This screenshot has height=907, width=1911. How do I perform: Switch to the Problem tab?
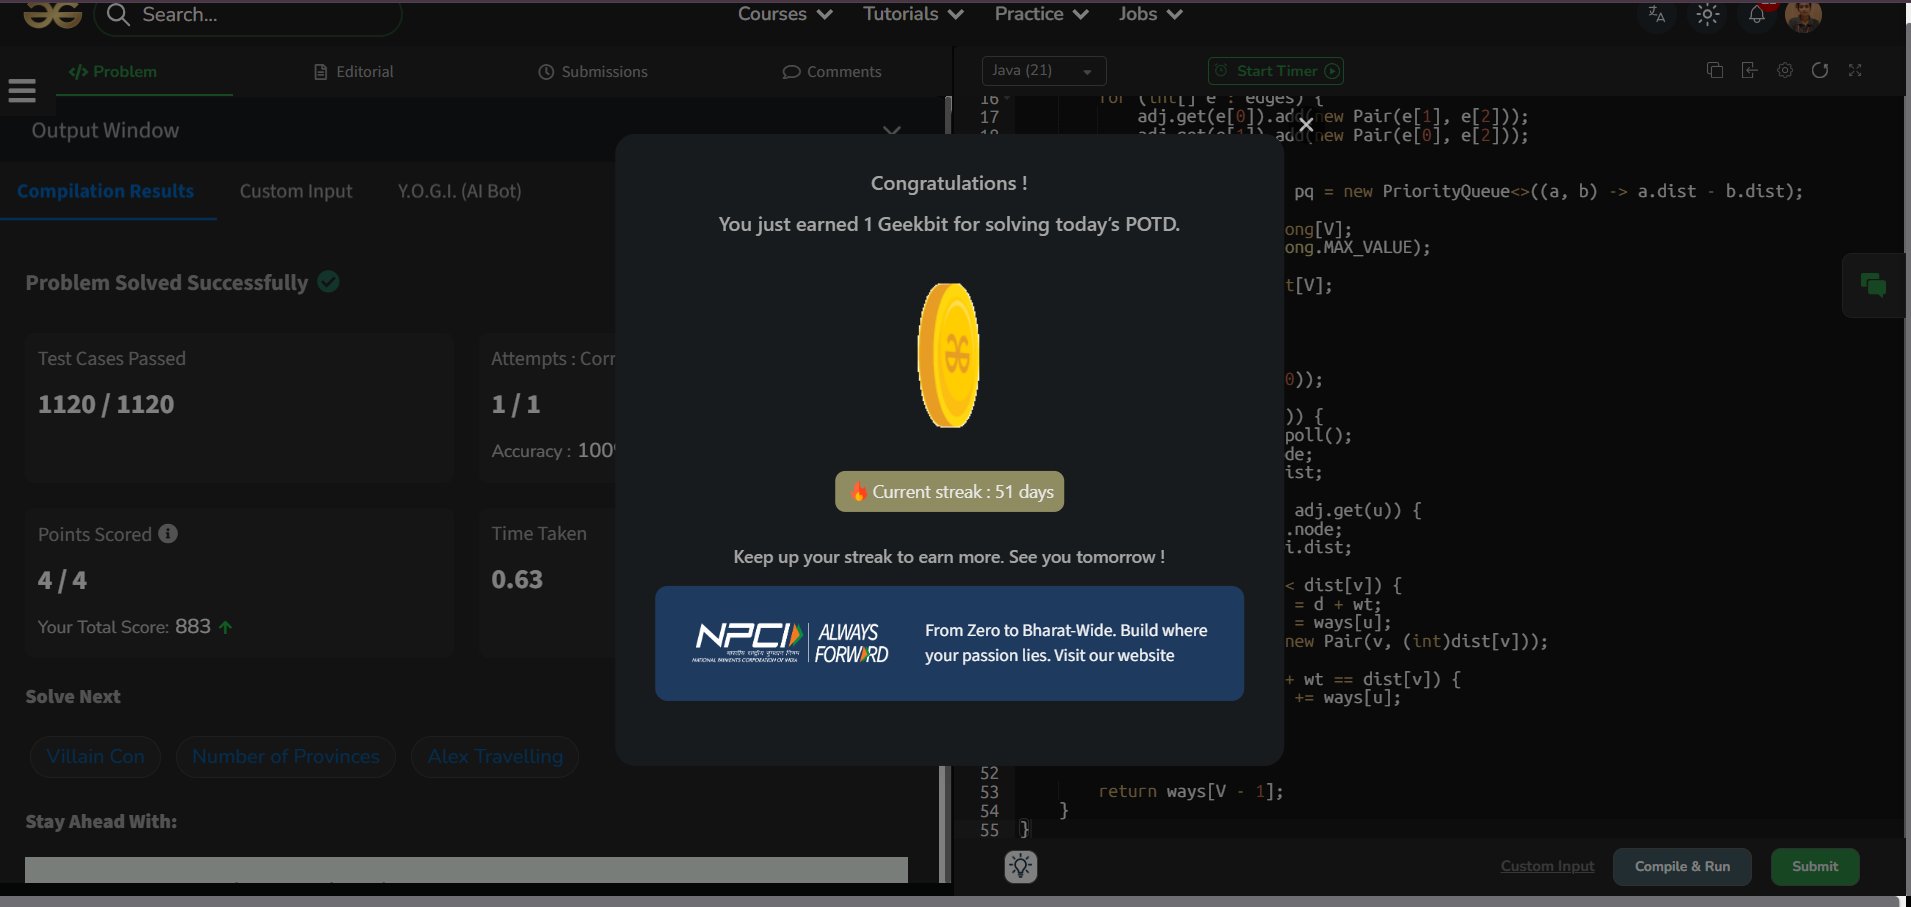click(x=113, y=72)
